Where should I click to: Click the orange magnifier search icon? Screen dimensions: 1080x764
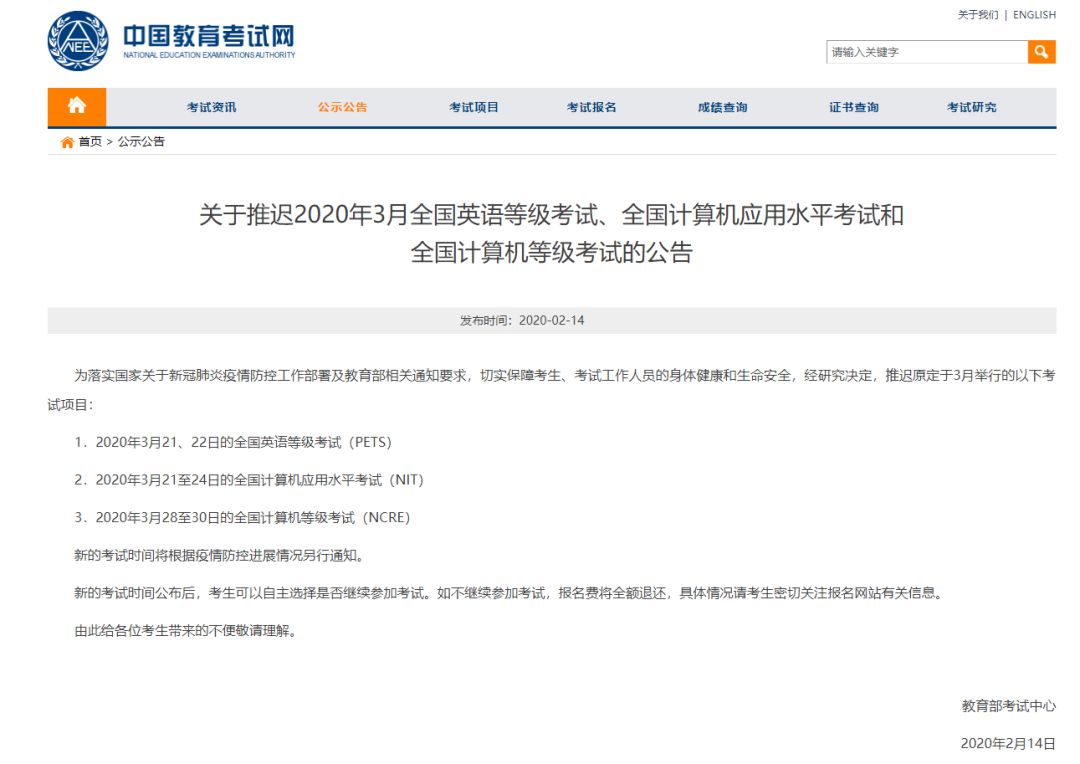tap(1041, 50)
